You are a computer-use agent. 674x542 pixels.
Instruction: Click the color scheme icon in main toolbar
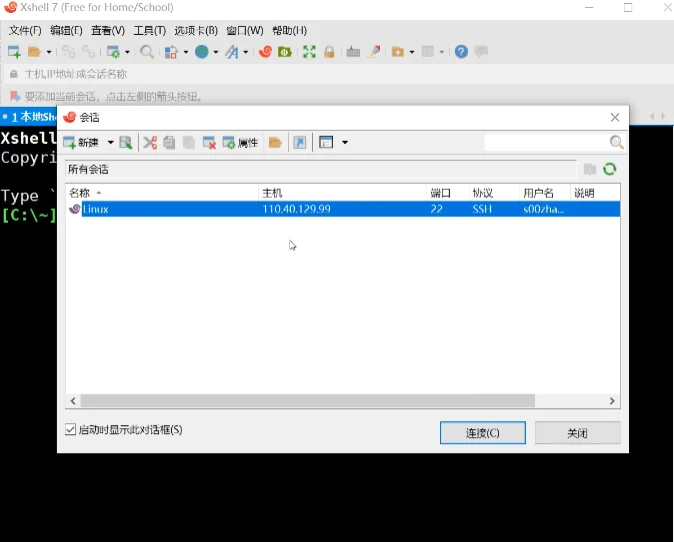pos(171,52)
